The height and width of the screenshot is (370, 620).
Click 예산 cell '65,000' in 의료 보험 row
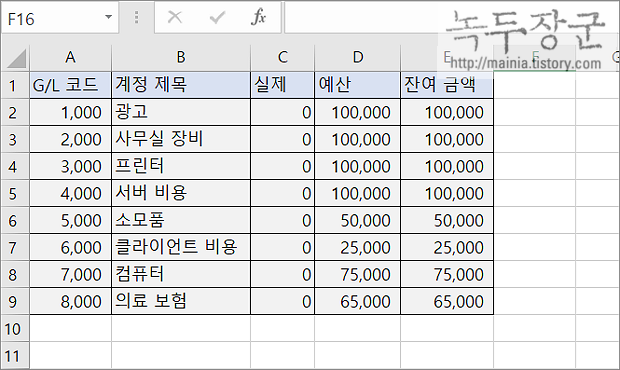(357, 301)
